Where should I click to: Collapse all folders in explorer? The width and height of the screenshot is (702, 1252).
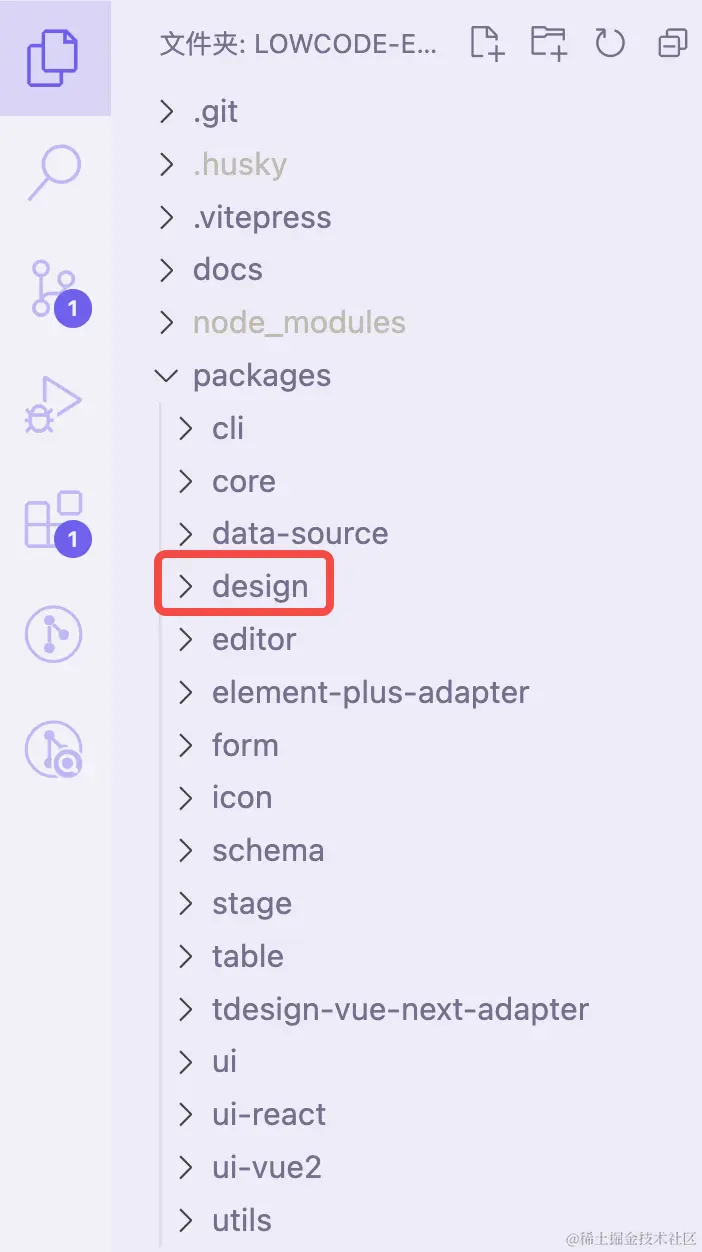click(x=672, y=43)
